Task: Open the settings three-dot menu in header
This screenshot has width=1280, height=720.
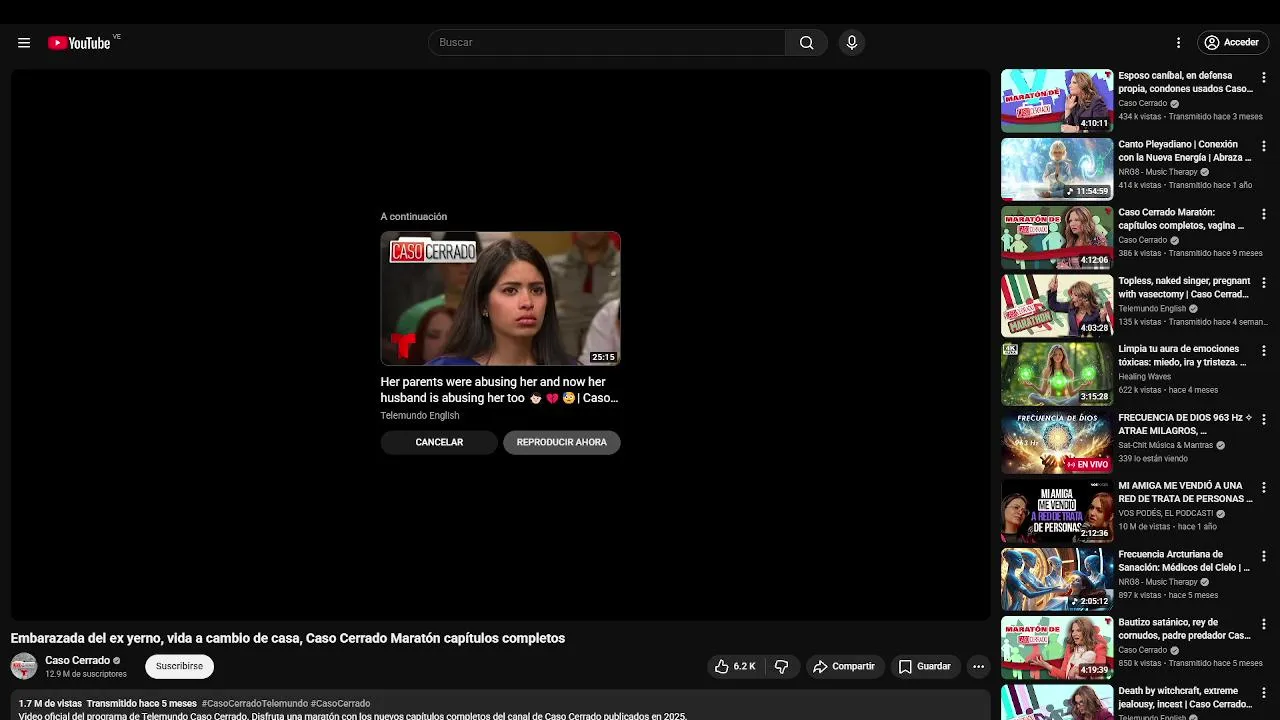Action: pyautogui.click(x=1178, y=43)
